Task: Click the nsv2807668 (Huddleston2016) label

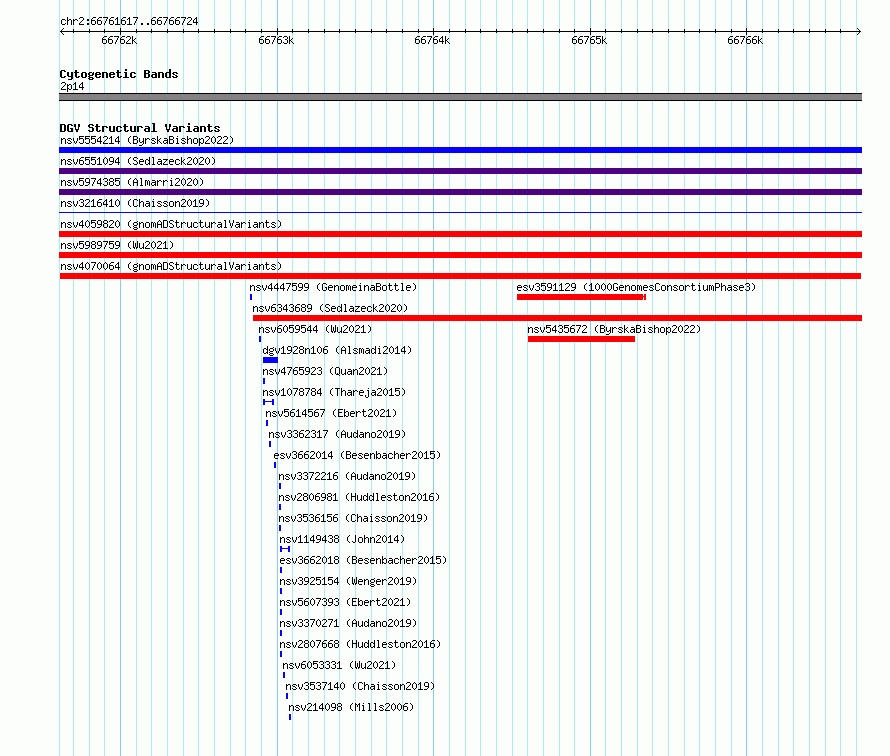Action: (x=360, y=644)
